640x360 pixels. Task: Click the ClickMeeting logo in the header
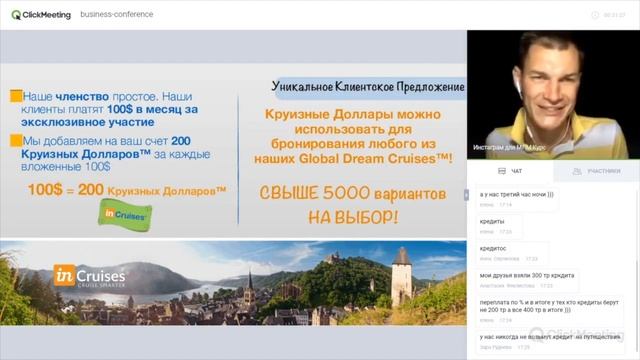click(x=41, y=15)
